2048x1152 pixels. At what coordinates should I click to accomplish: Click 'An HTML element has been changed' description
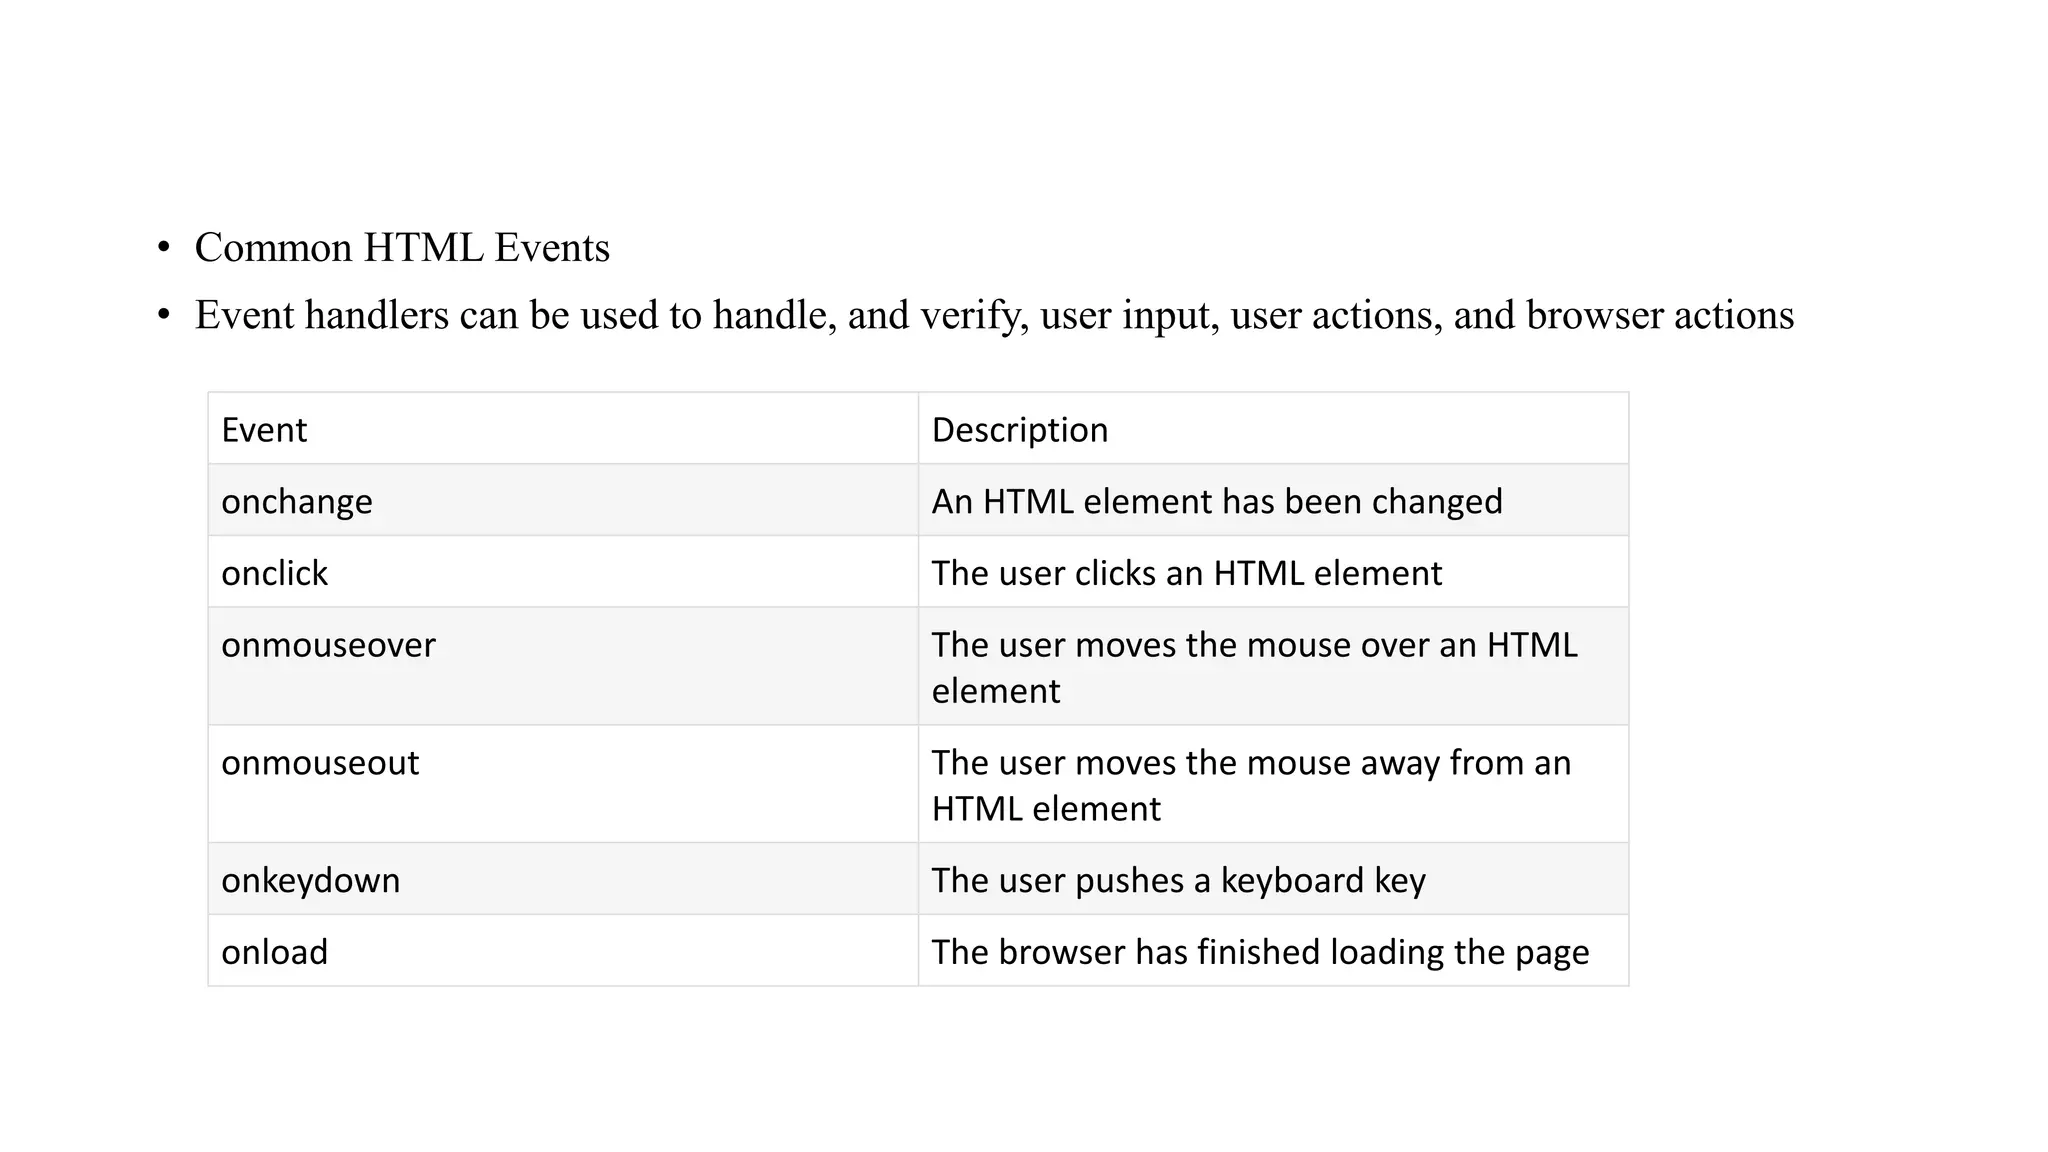pyautogui.click(x=1217, y=501)
